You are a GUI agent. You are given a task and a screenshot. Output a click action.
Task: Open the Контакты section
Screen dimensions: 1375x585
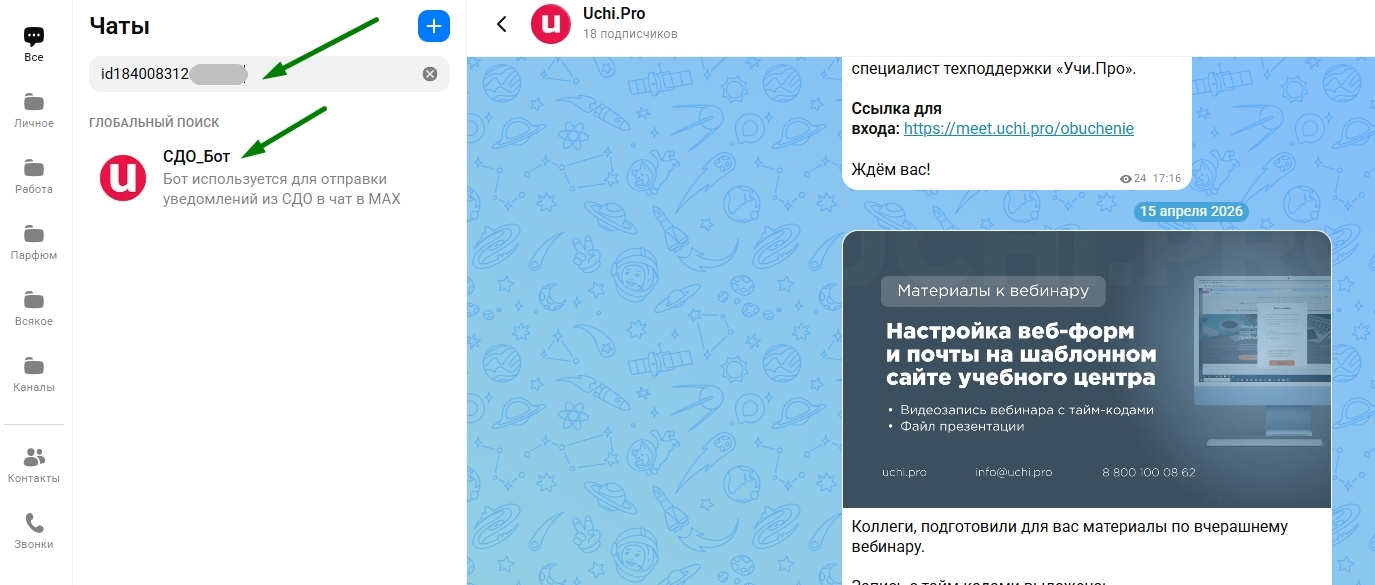[34, 464]
